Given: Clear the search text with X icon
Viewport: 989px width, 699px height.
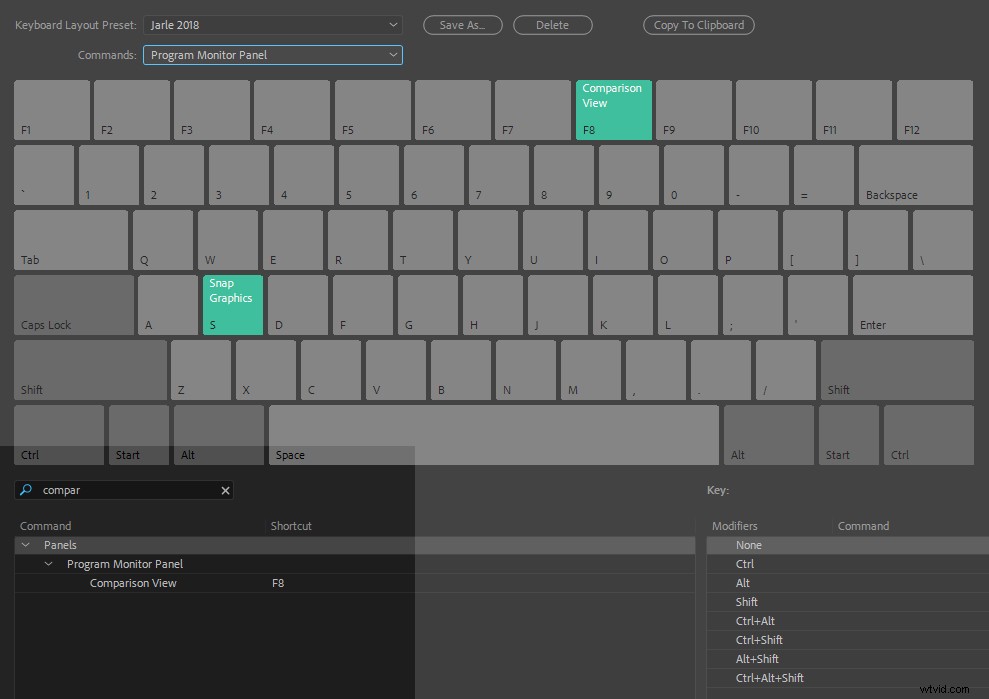Looking at the screenshot, I should [x=225, y=490].
